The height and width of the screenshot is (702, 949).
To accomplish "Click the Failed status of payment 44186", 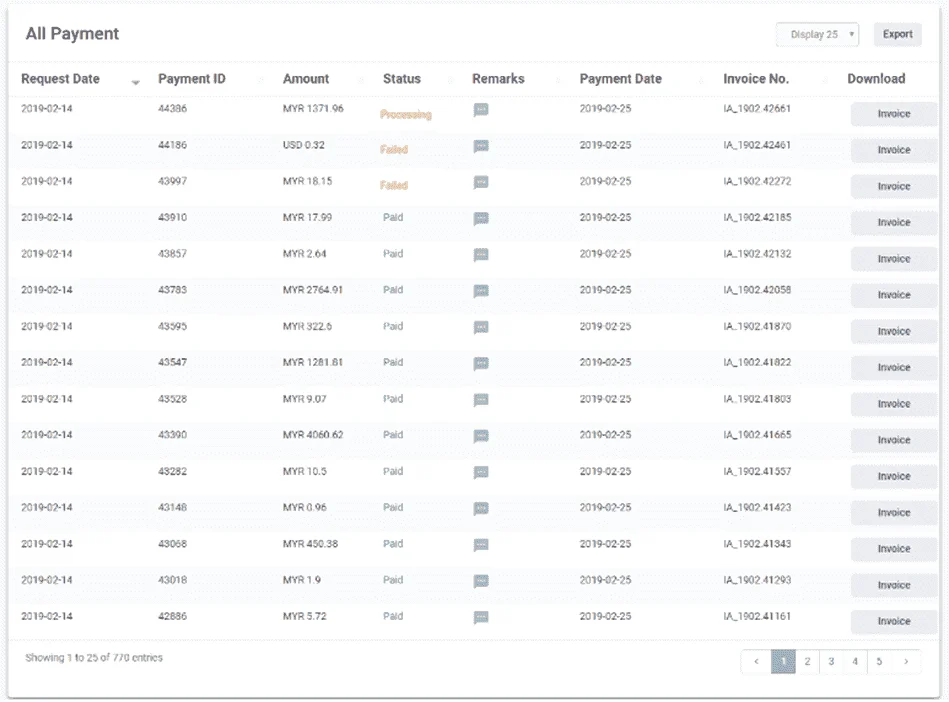I will pos(393,149).
